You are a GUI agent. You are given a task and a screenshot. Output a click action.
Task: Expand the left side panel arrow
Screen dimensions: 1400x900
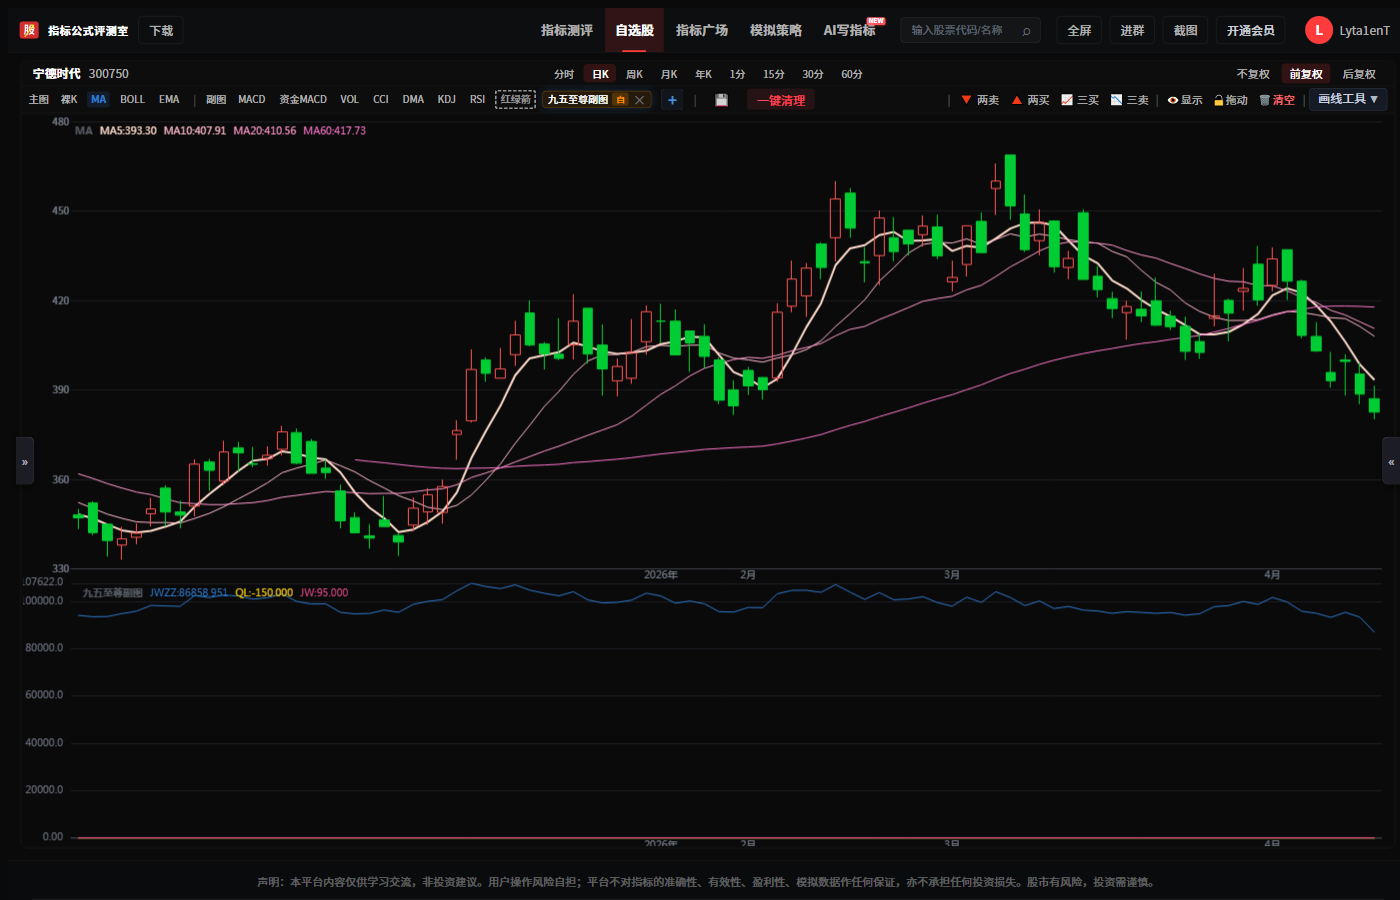tap(25, 461)
